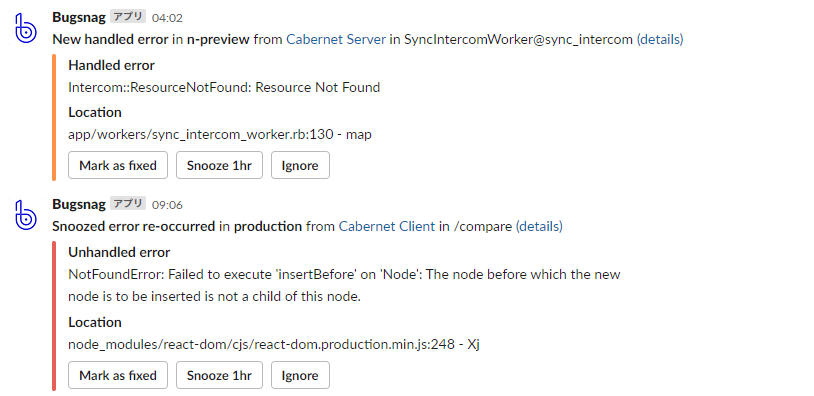814x396 pixels.
Task: Open the Bugsnag sender name on the second message
Action: tap(79, 204)
